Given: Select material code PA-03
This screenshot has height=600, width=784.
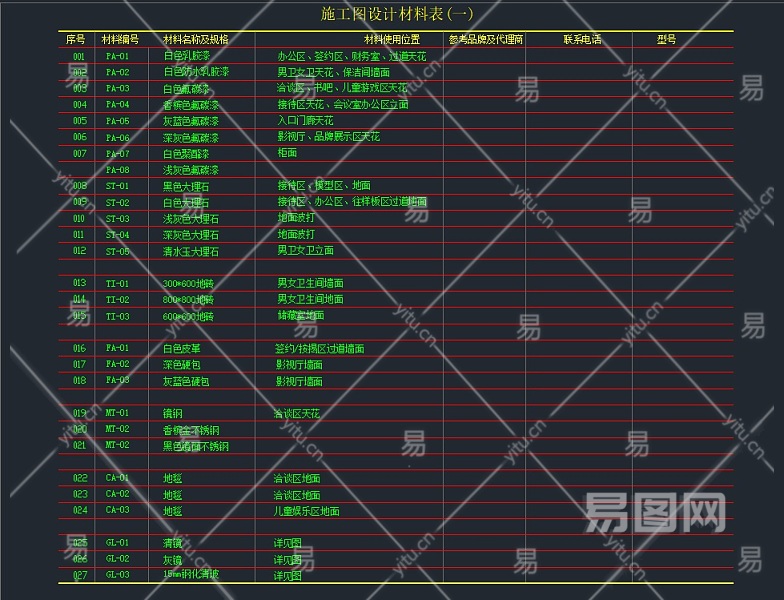Looking at the screenshot, I should 118,88.
